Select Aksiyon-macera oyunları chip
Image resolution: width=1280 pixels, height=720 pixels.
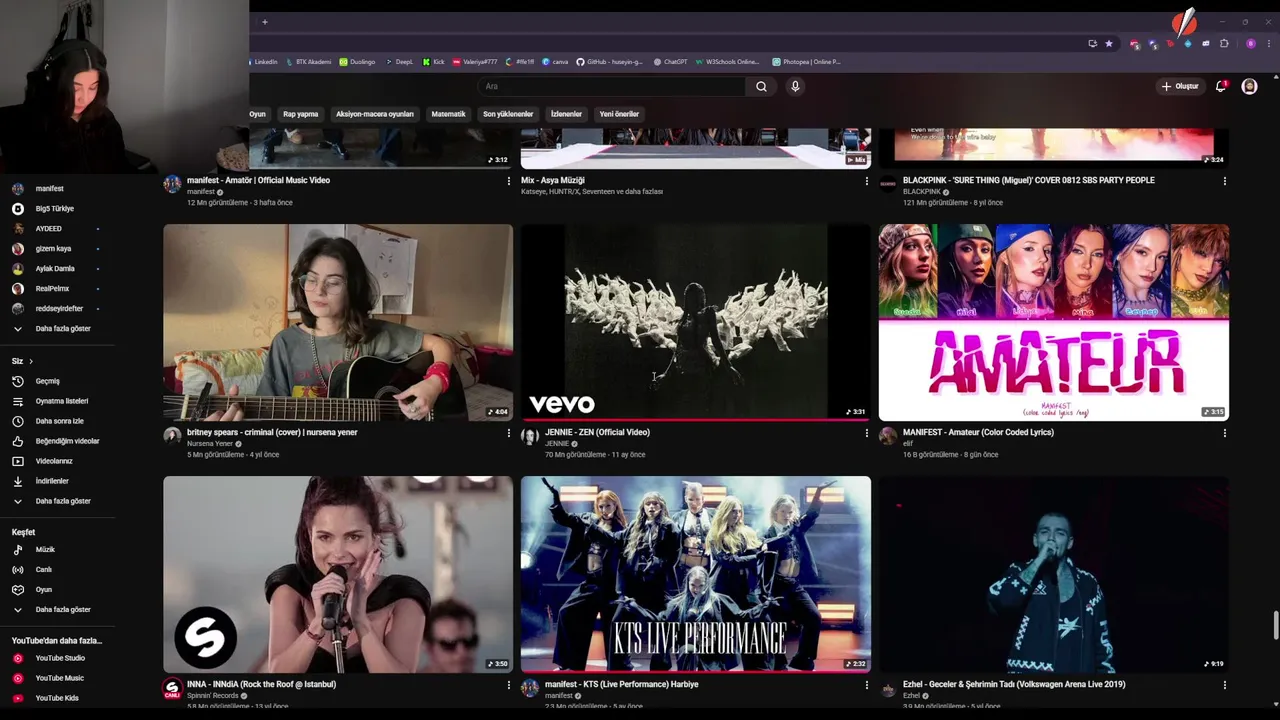[x=374, y=114]
